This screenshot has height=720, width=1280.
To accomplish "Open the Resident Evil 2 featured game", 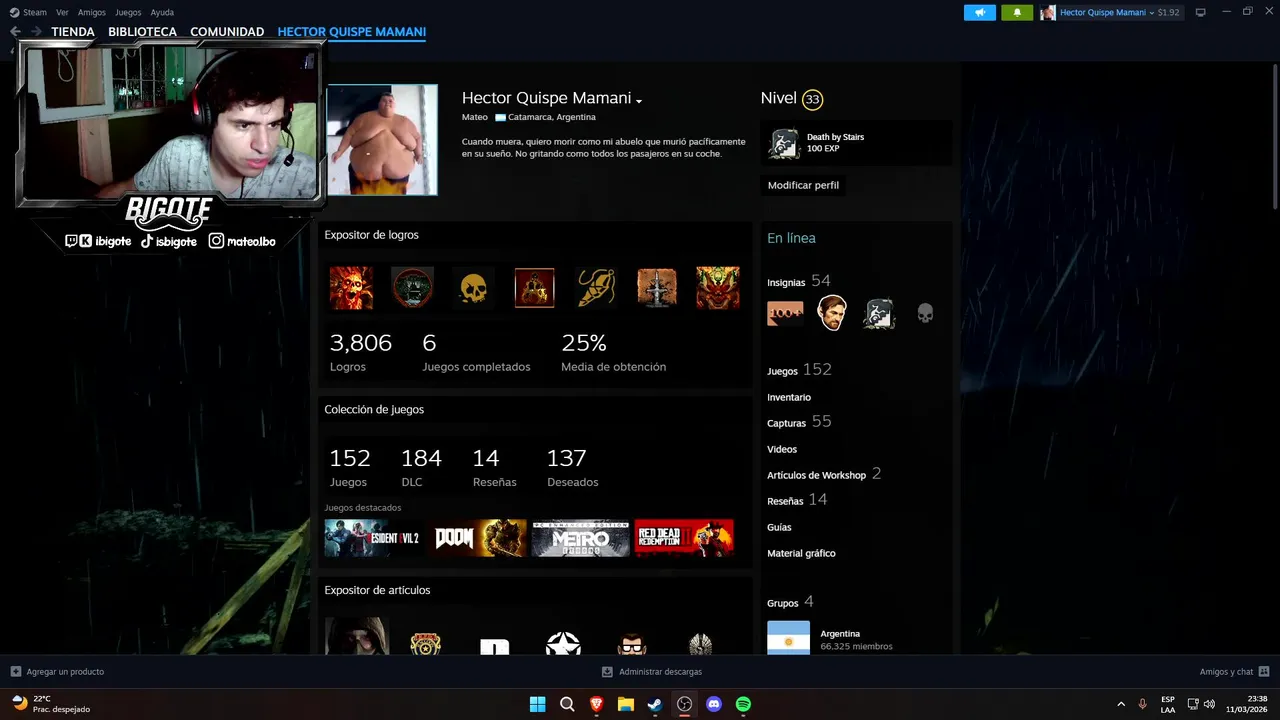I will point(374,538).
